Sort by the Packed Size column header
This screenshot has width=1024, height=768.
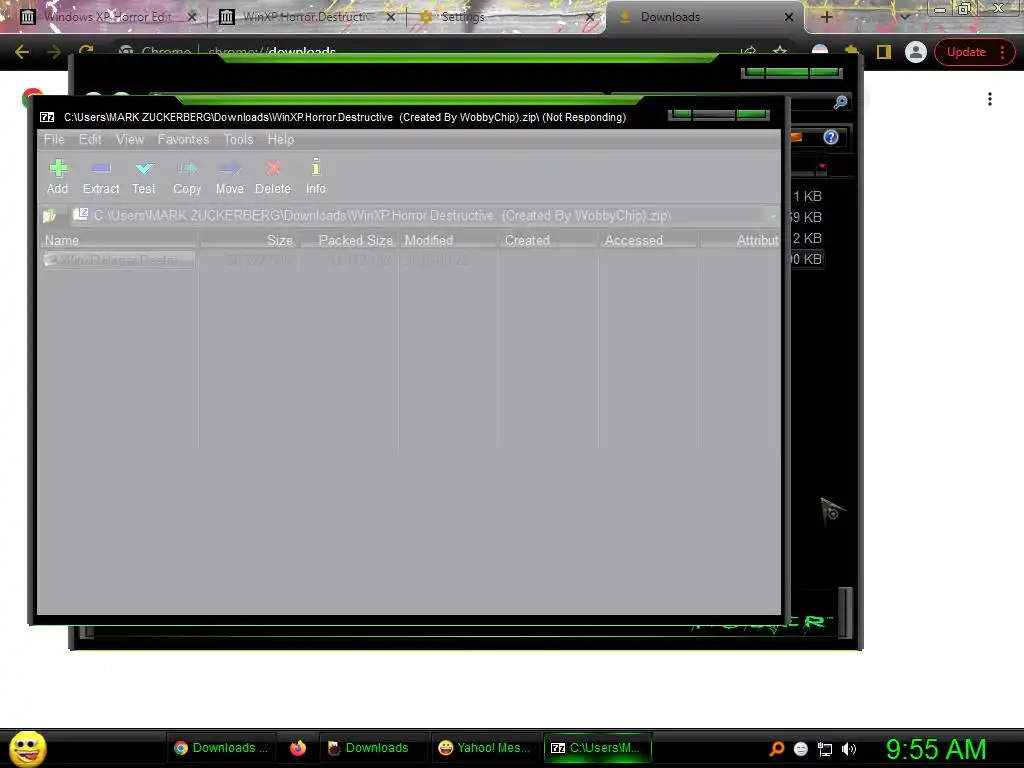pyautogui.click(x=349, y=240)
